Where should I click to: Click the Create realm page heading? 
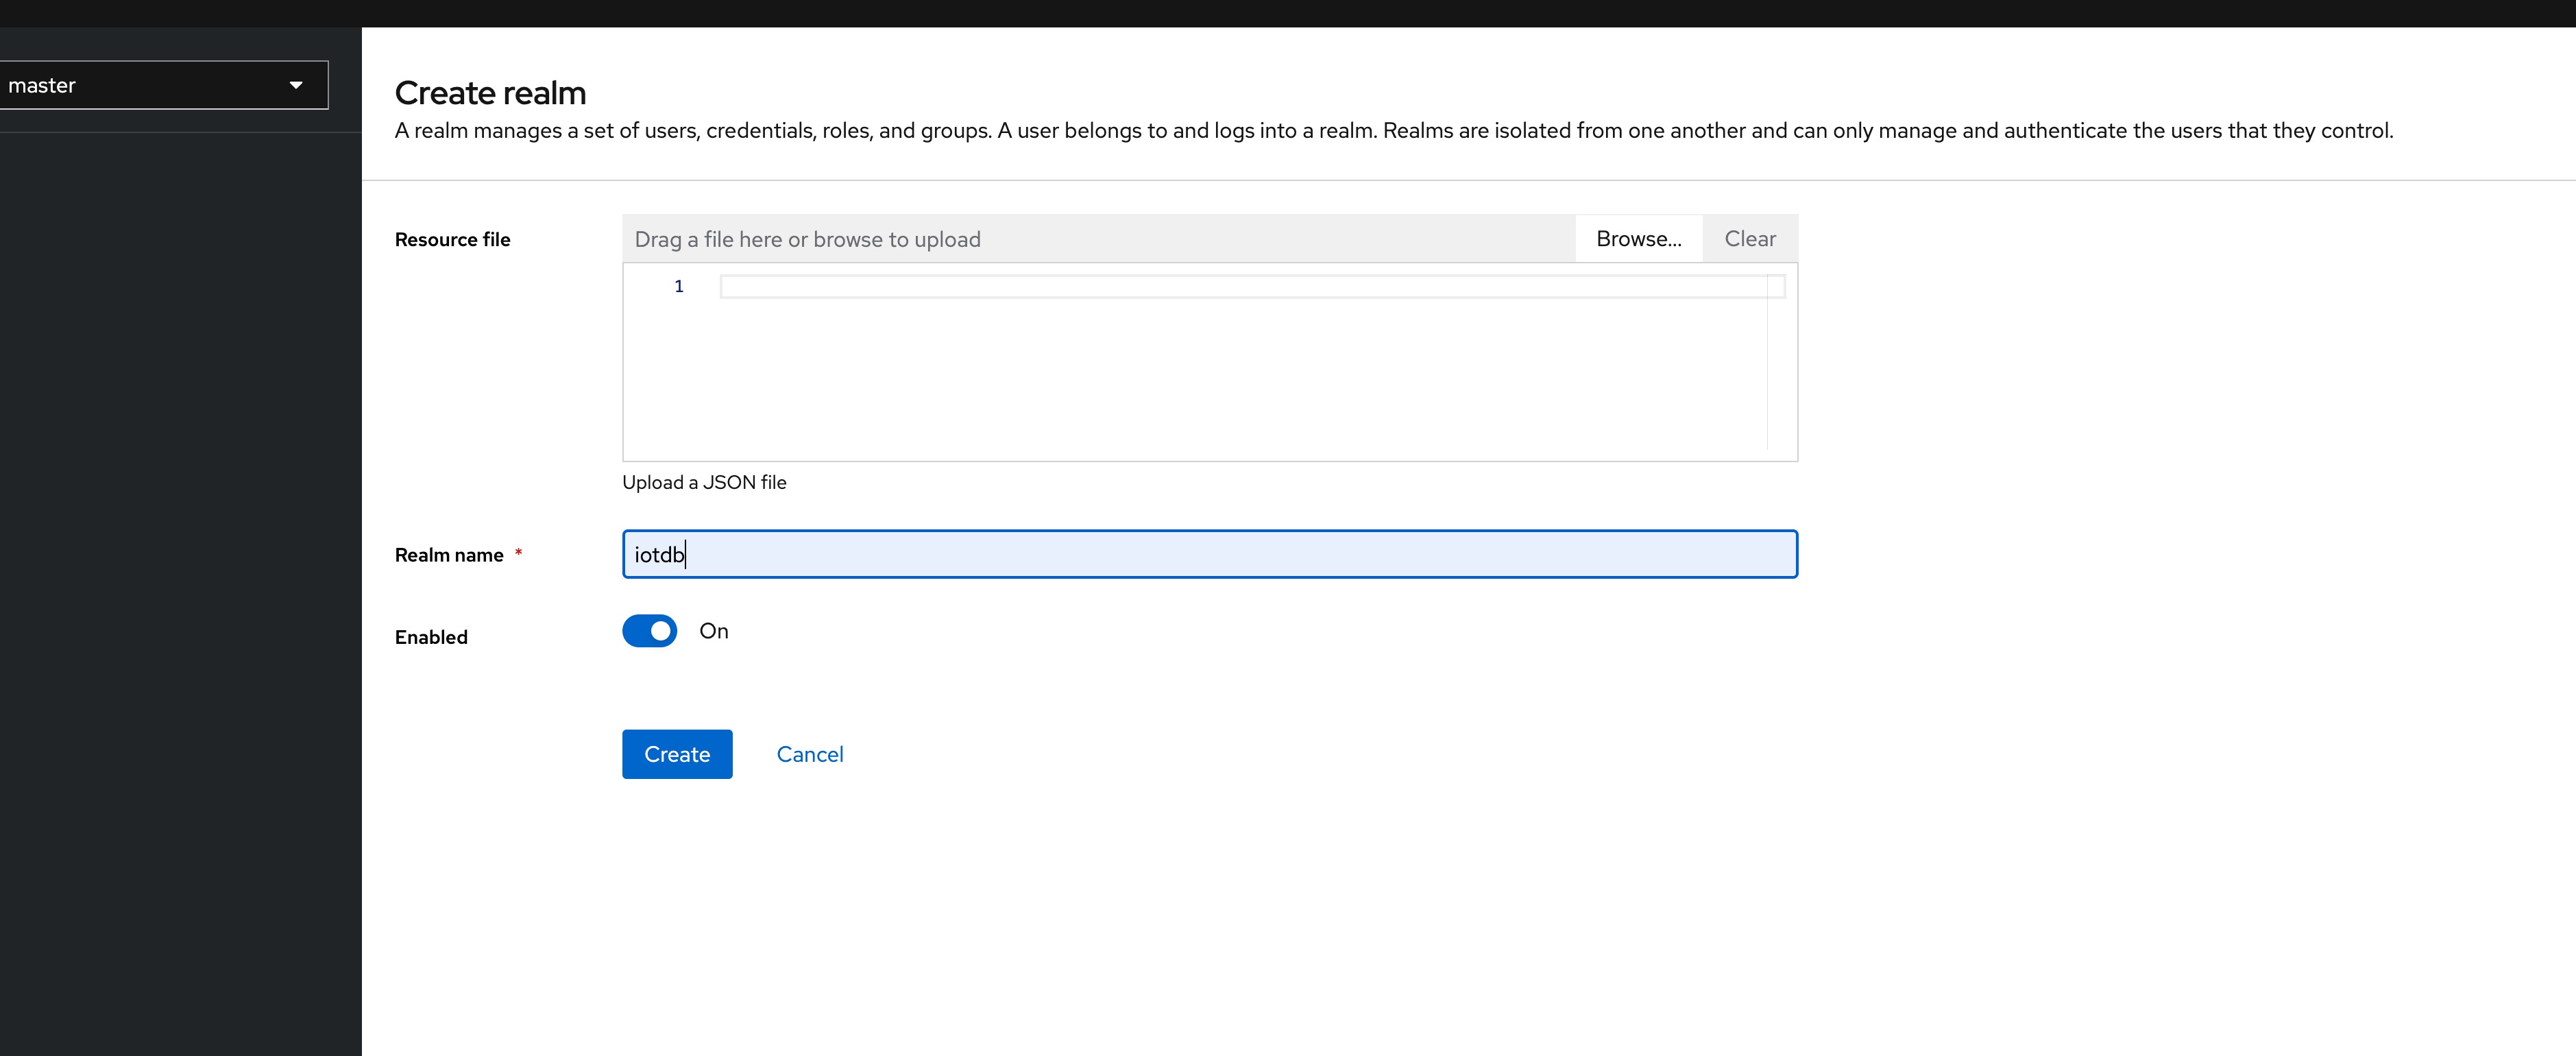(x=490, y=93)
